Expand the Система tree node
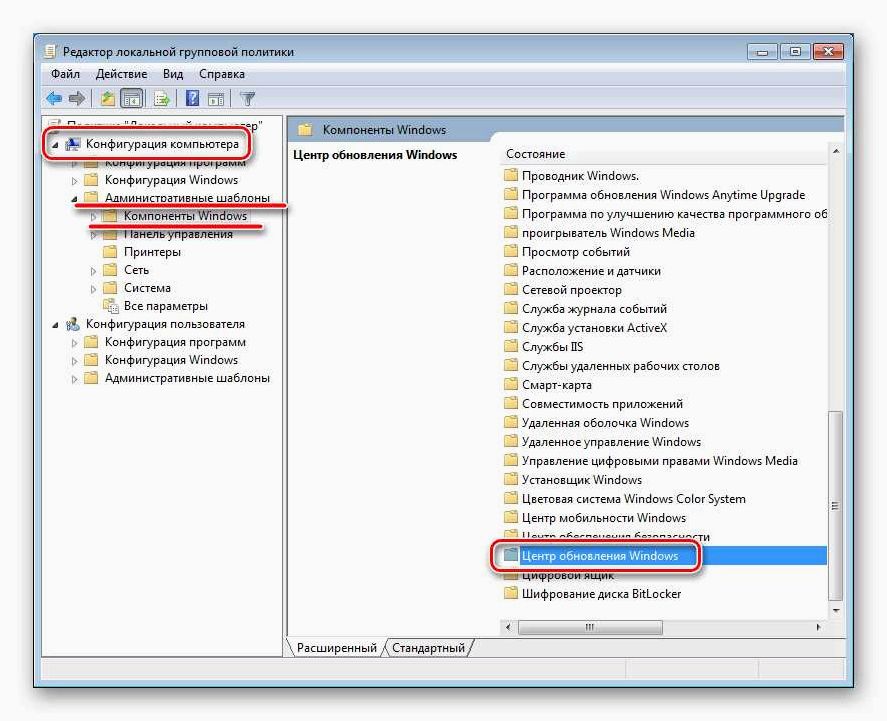 93,289
